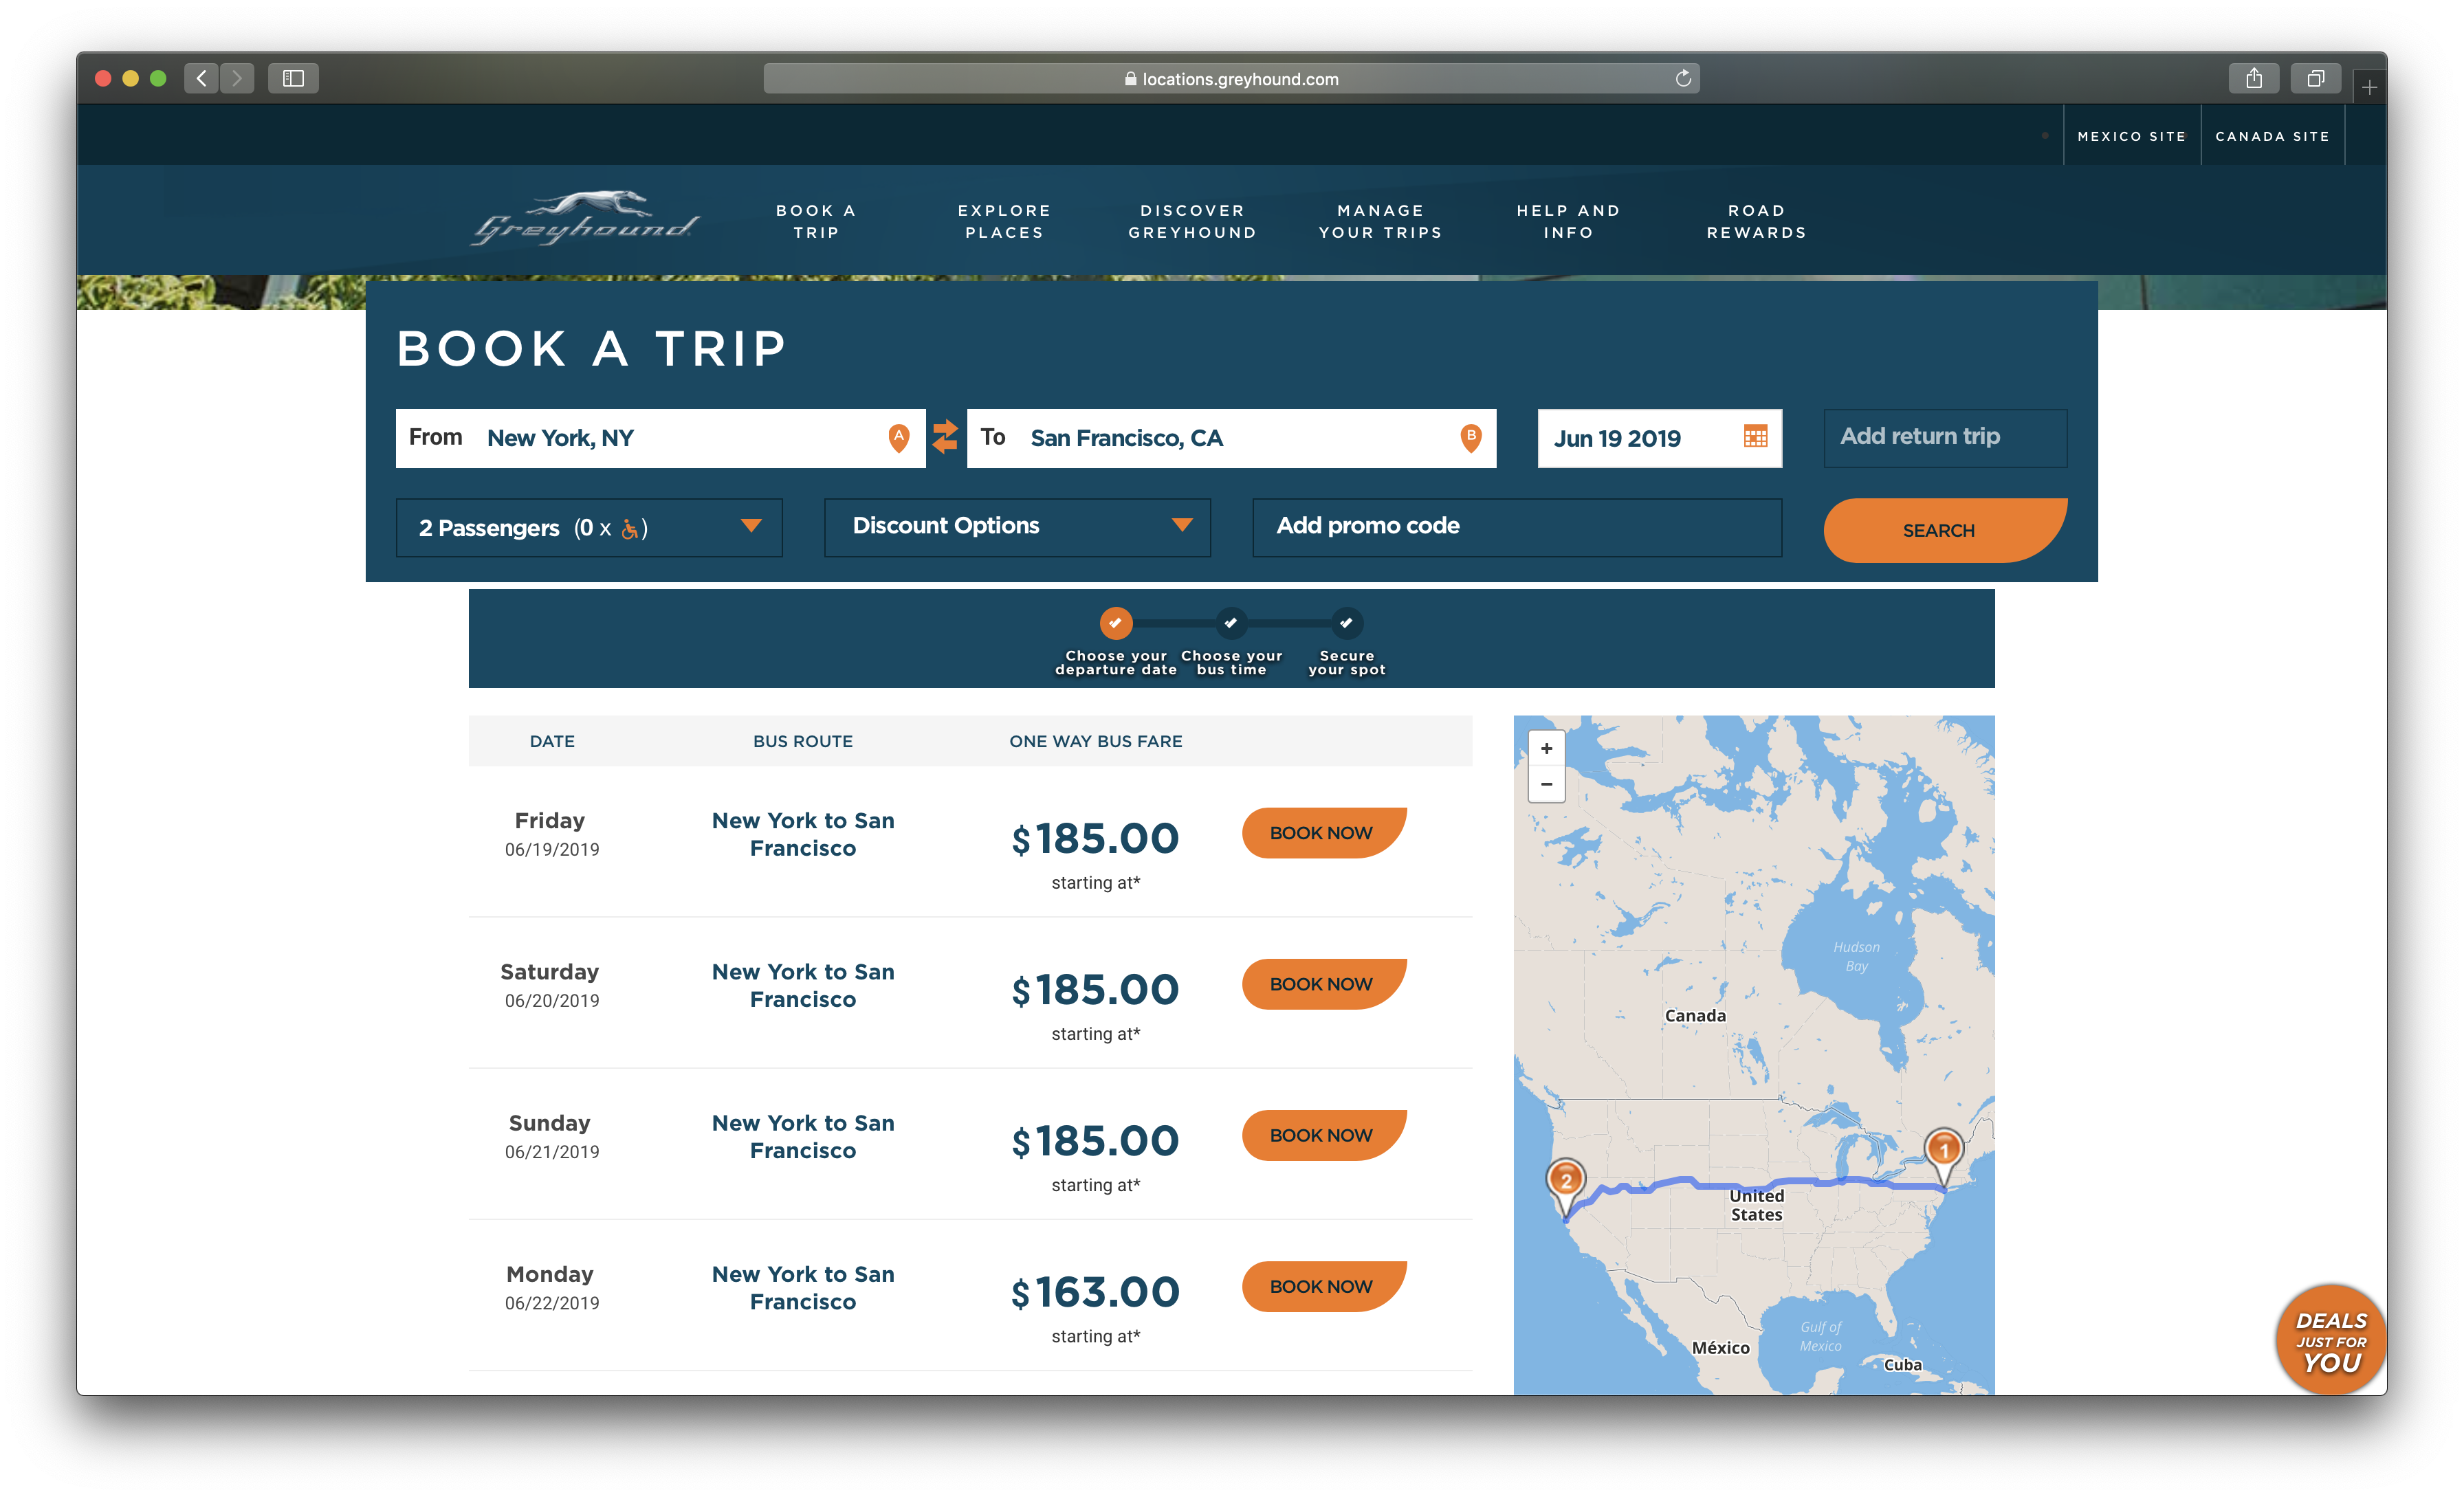This screenshot has width=2464, height=1497.
Task: Go back with Safari back arrow
Action: click(x=202, y=78)
